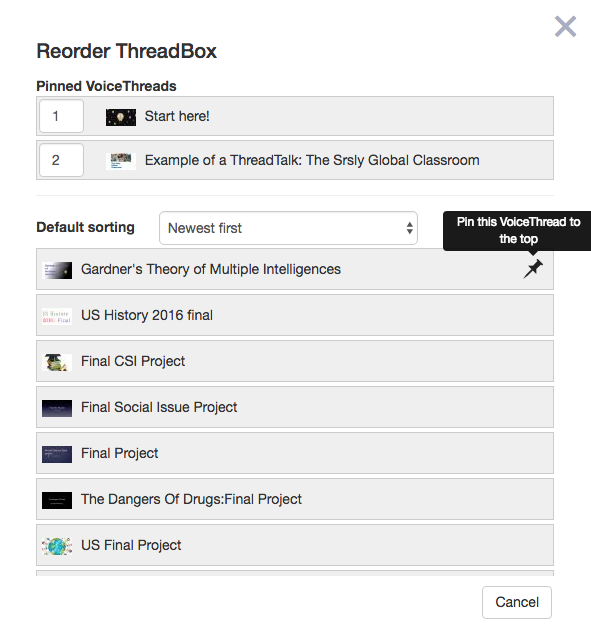The height and width of the screenshot is (626, 591).
Task: Select the Start here! thumbnail
Action: point(121,117)
